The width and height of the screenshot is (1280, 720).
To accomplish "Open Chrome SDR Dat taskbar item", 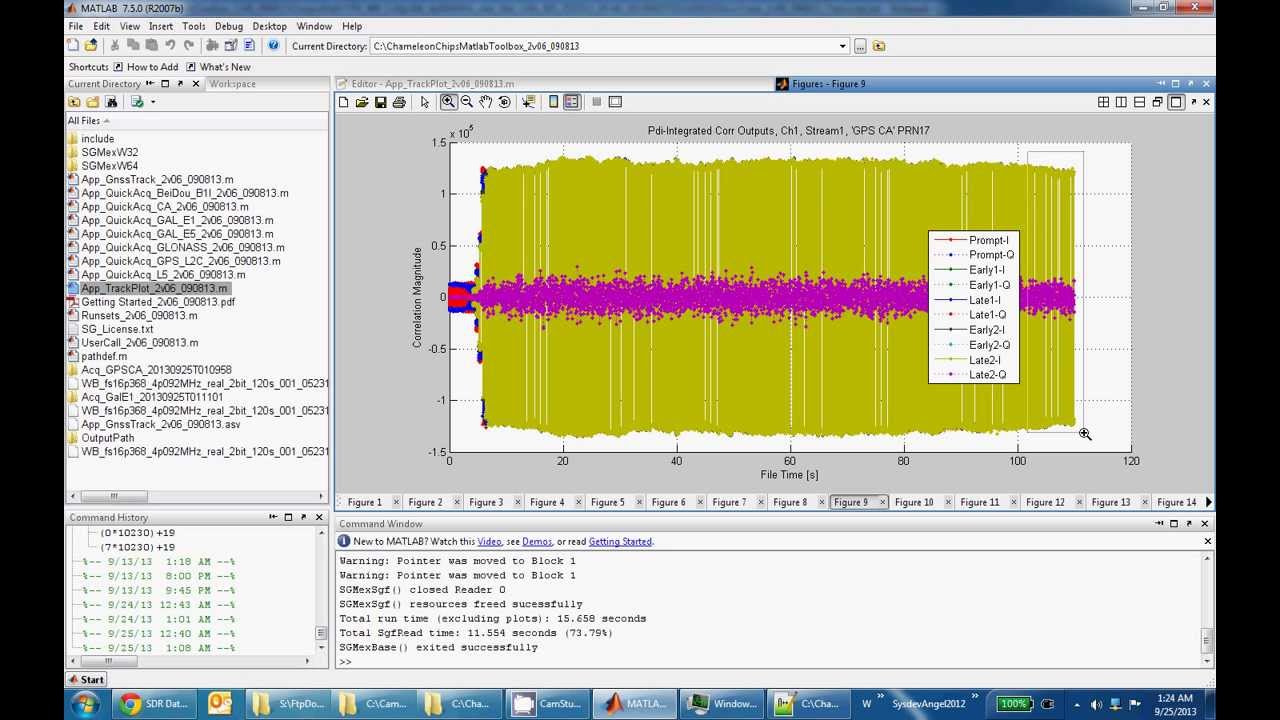I will 155,704.
